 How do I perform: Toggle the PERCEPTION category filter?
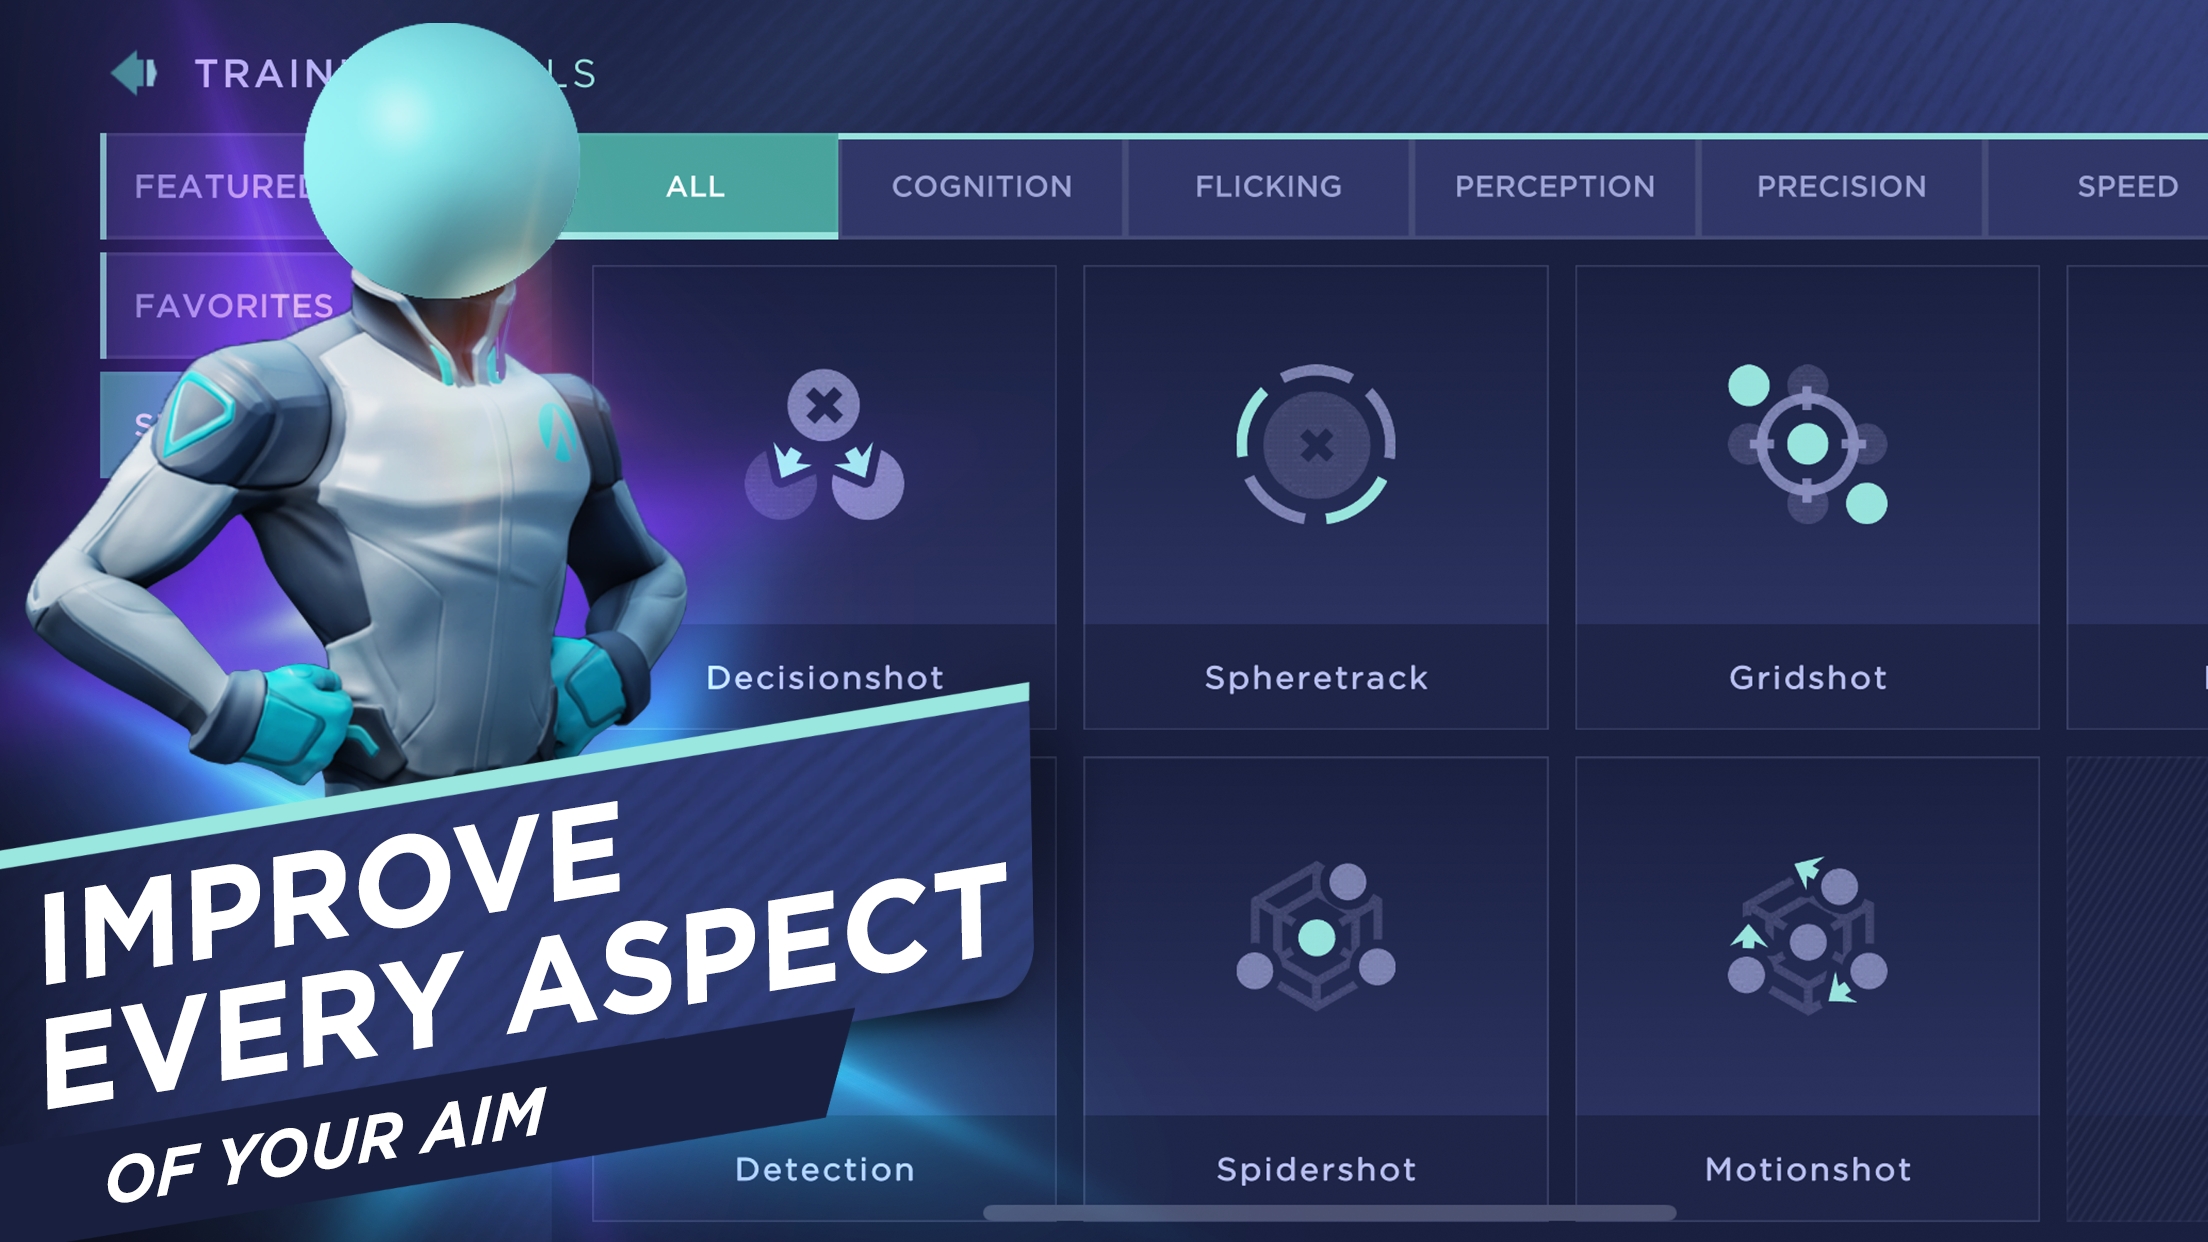1554,187
